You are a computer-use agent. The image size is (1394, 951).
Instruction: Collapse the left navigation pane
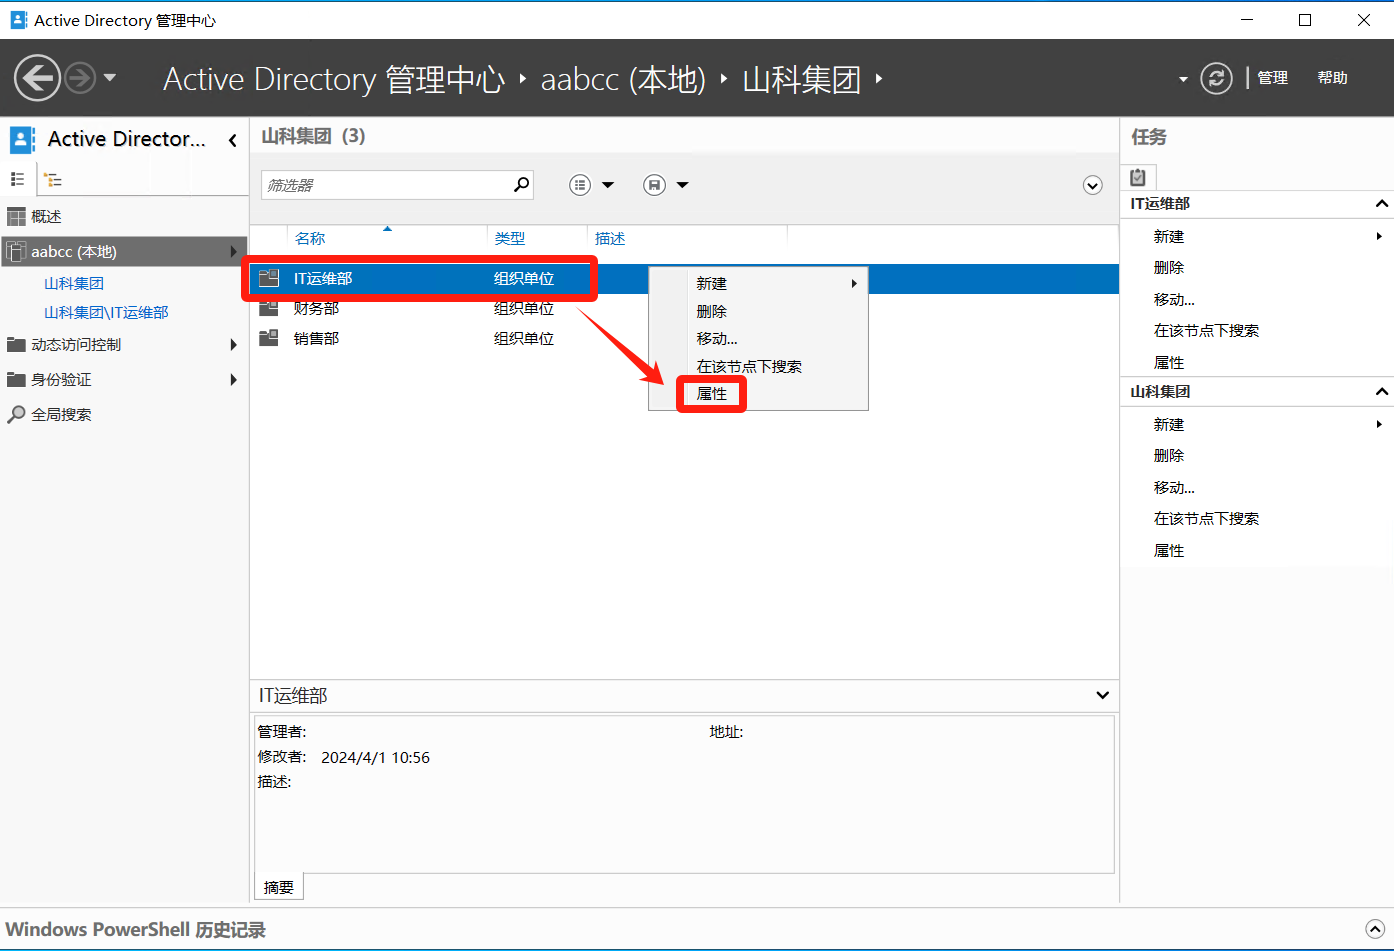click(x=232, y=140)
